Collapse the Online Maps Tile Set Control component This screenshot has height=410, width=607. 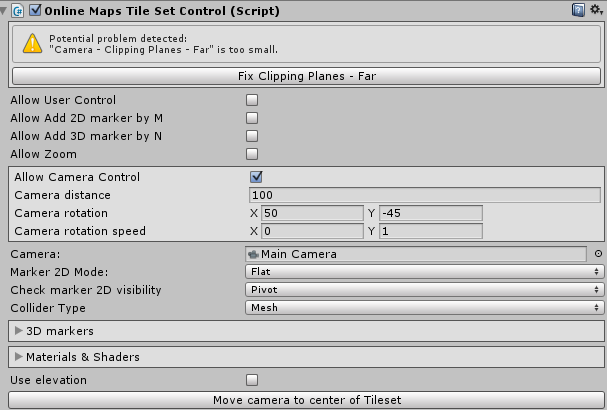pyautogui.click(x=3, y=11)
